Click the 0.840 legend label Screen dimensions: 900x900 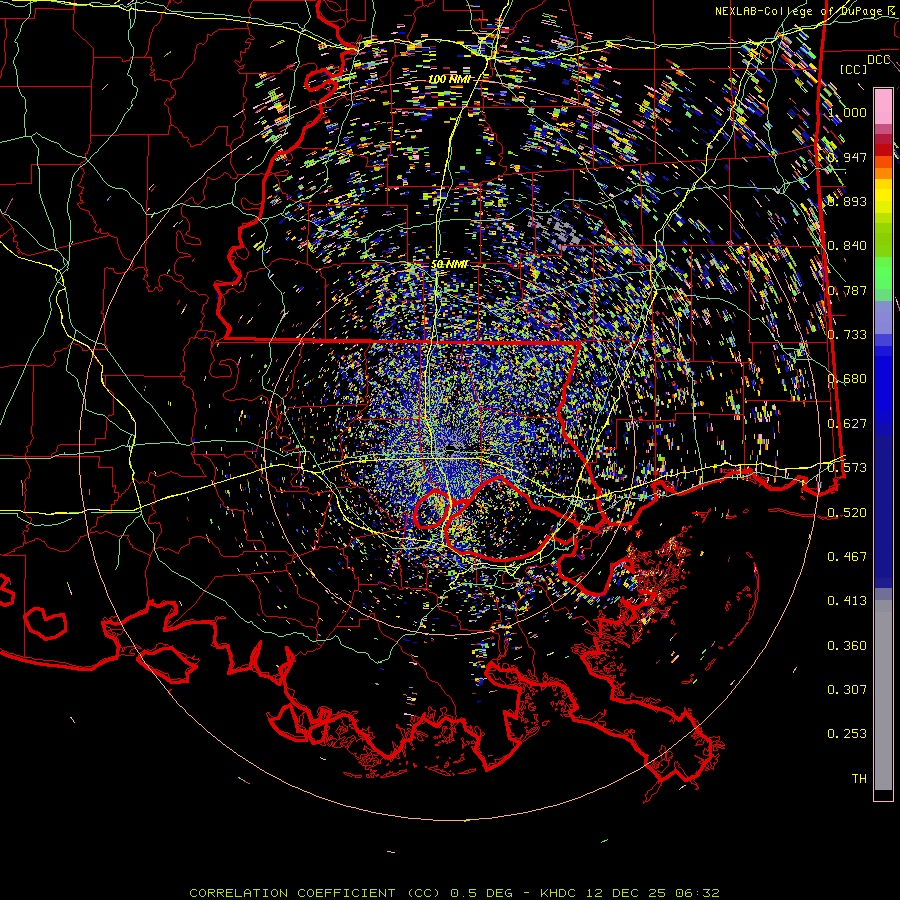[x=847, y=246]
